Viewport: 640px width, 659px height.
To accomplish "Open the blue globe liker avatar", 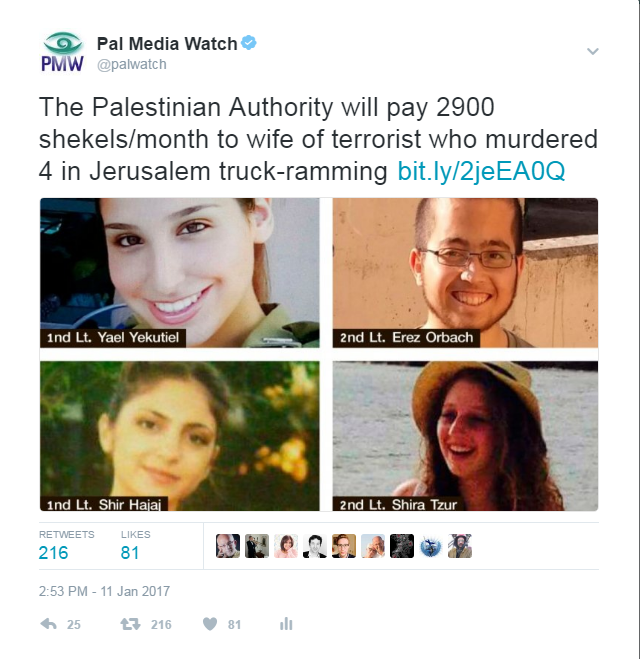I will 431,546.
